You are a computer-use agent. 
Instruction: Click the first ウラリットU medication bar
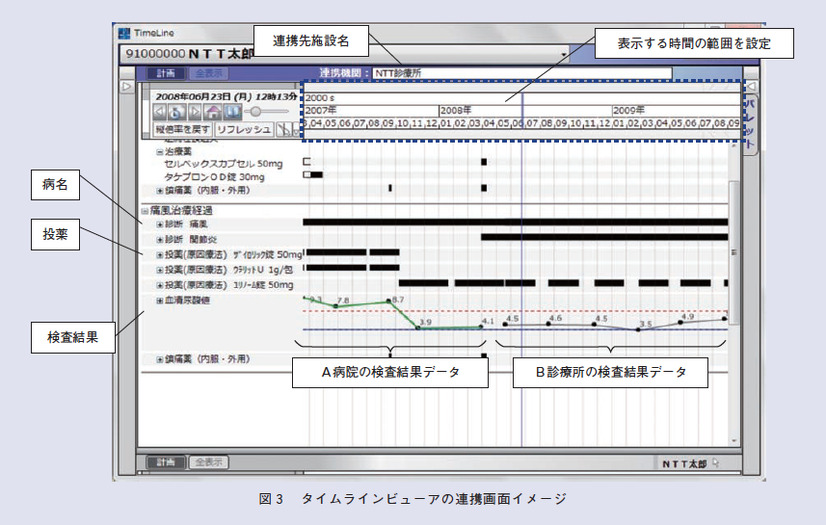coord(336,268)
